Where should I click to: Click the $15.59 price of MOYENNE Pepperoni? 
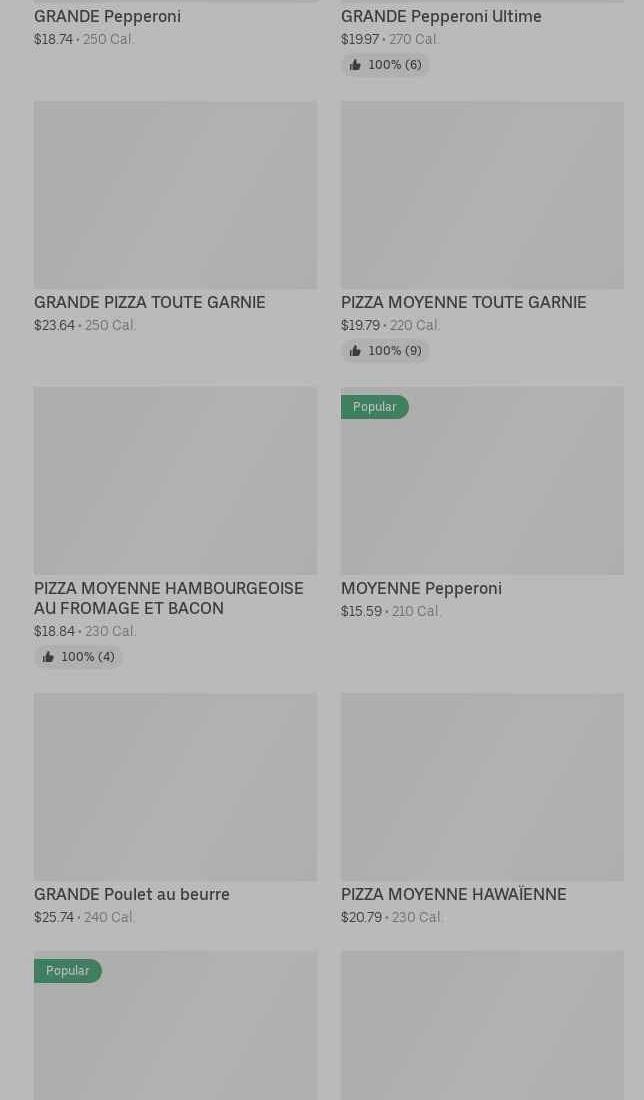click(x=361, y=611)
